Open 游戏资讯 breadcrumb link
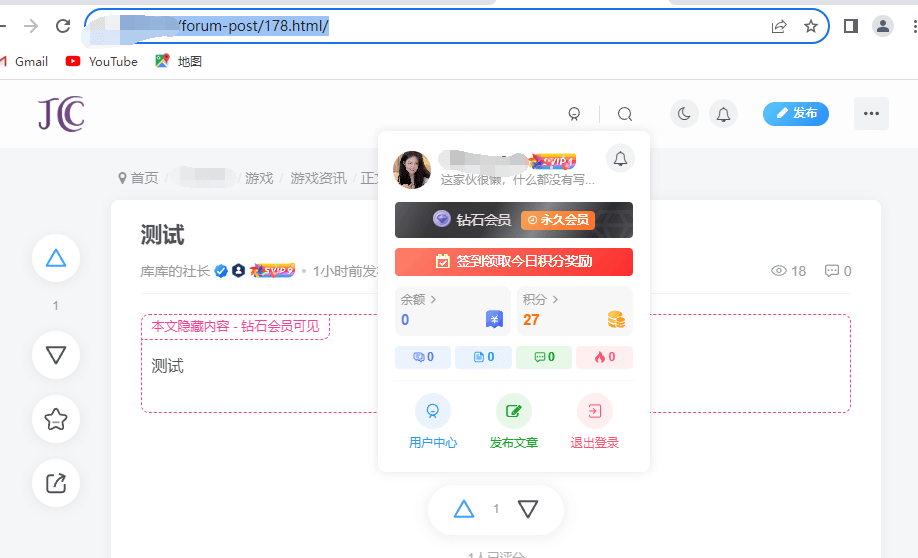Screen dimensions: 918x558 [x=318, y=178]
